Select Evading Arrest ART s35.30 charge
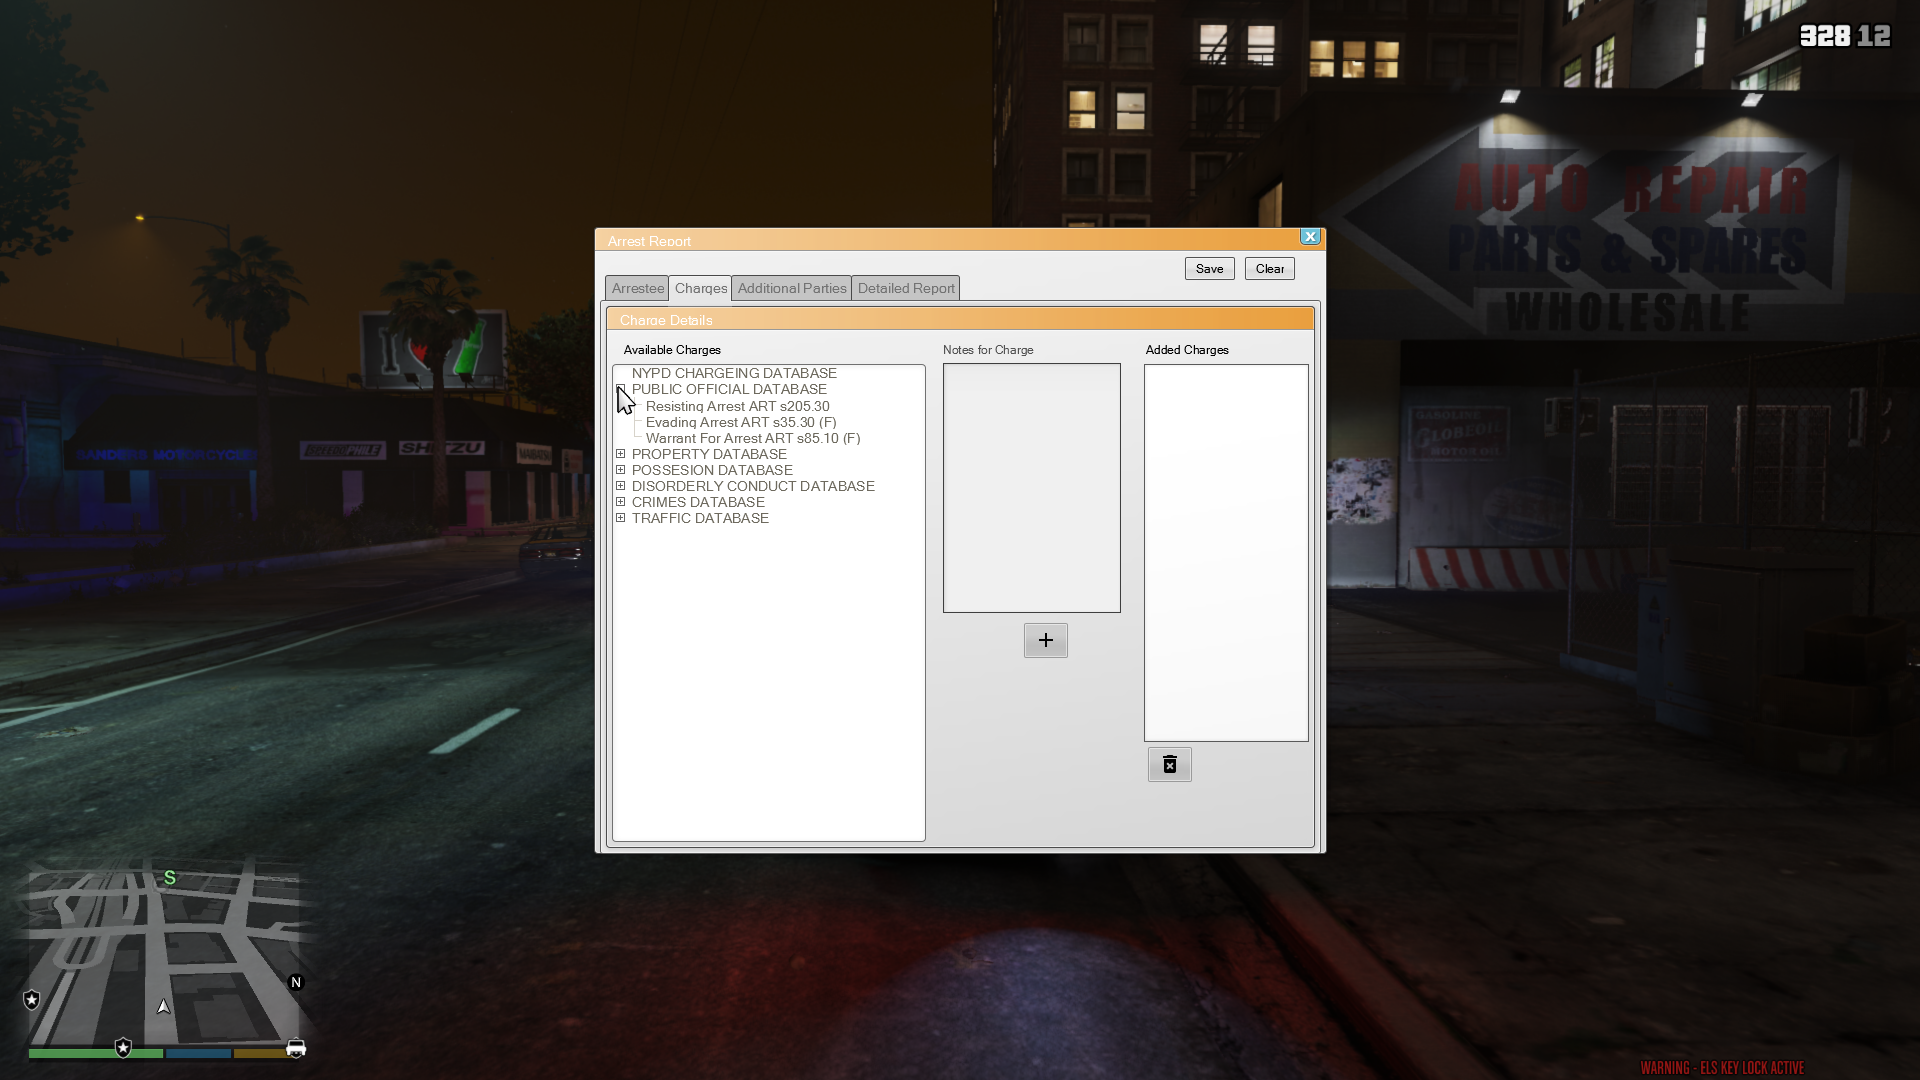 740,422
